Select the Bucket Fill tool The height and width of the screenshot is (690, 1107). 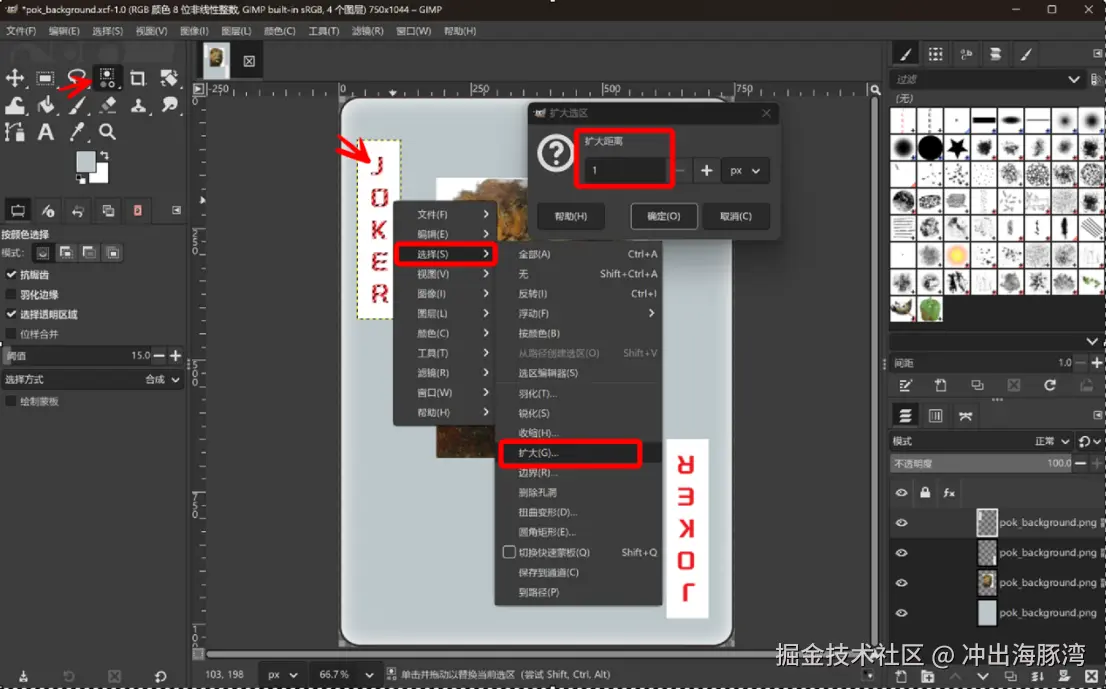(45, 105)
